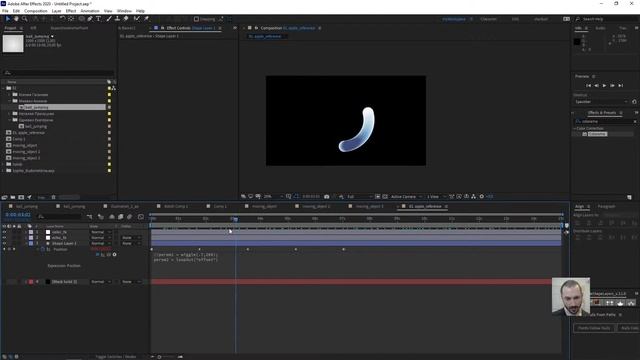Open the viewer magnification ratio dropdown
The image size is (640, 360).
click(x=273, y=196)
